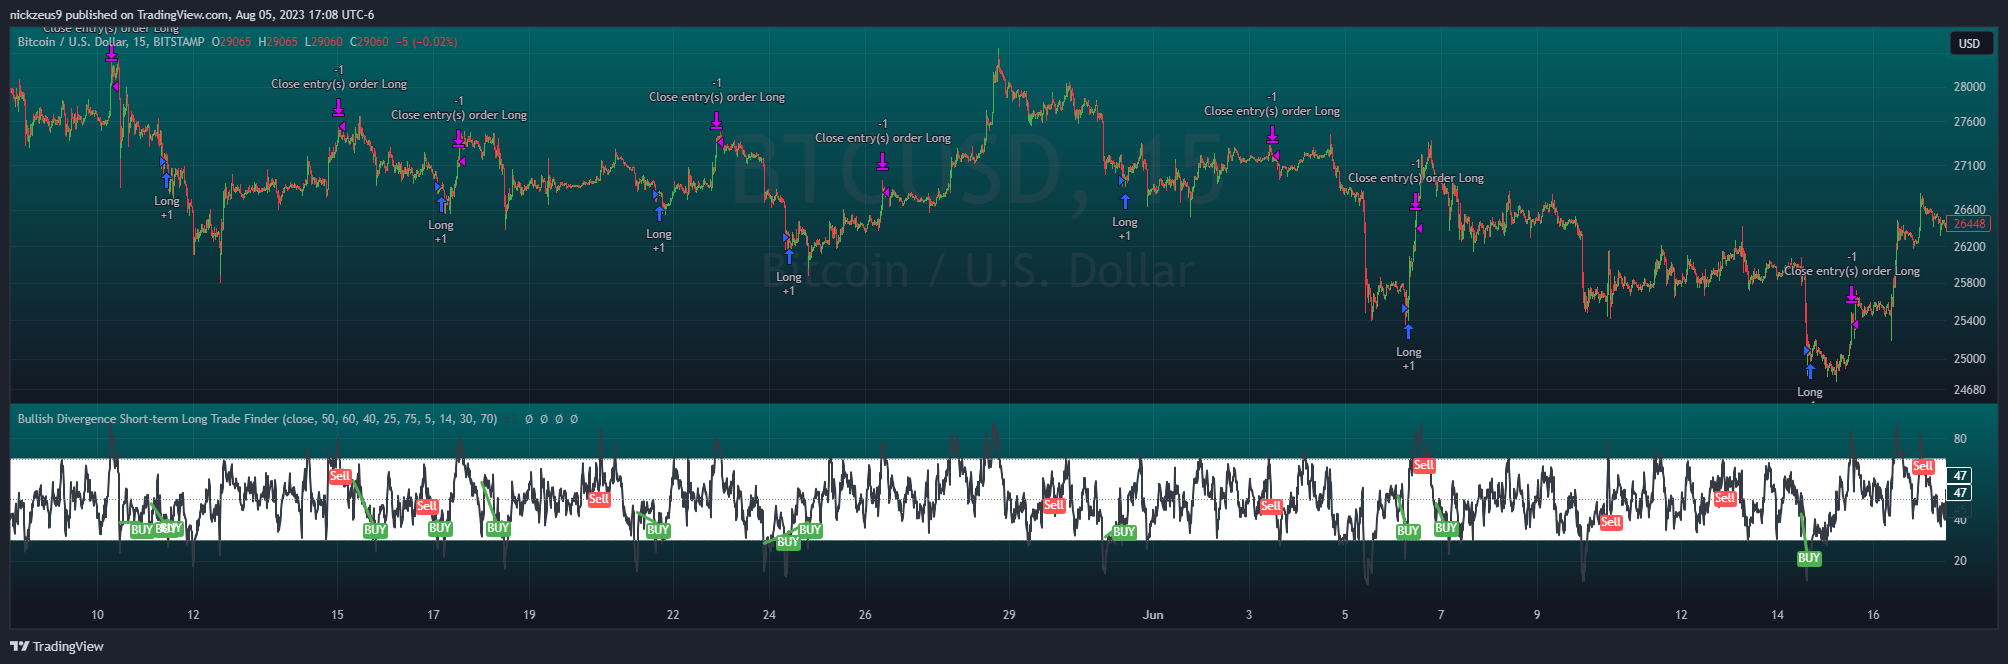Click the 10 date on time axis

coord(97,615)
